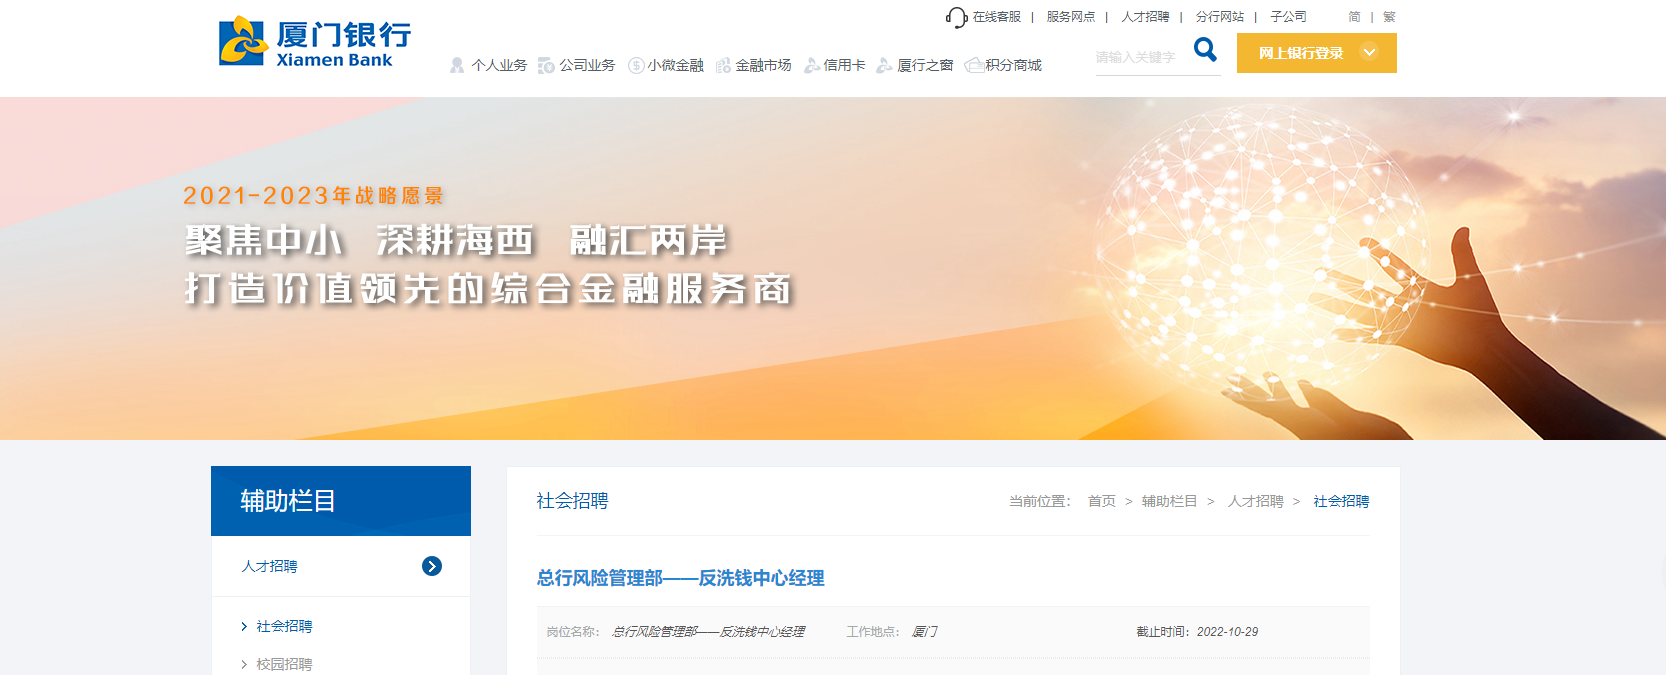
Task: Expand the 人才招聘 sidebar arrow
Action: point(432,566)
